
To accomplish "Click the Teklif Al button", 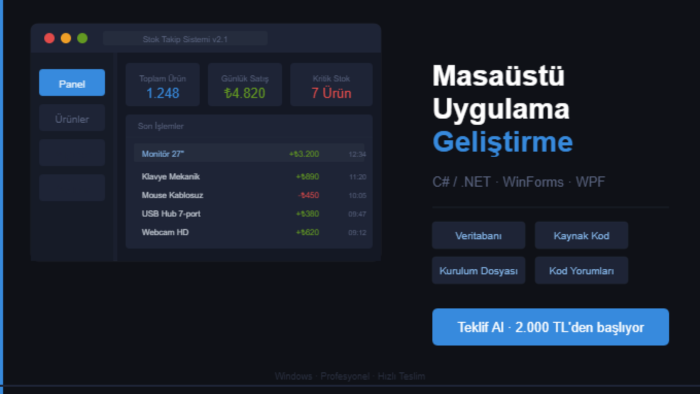I will 550,327.
